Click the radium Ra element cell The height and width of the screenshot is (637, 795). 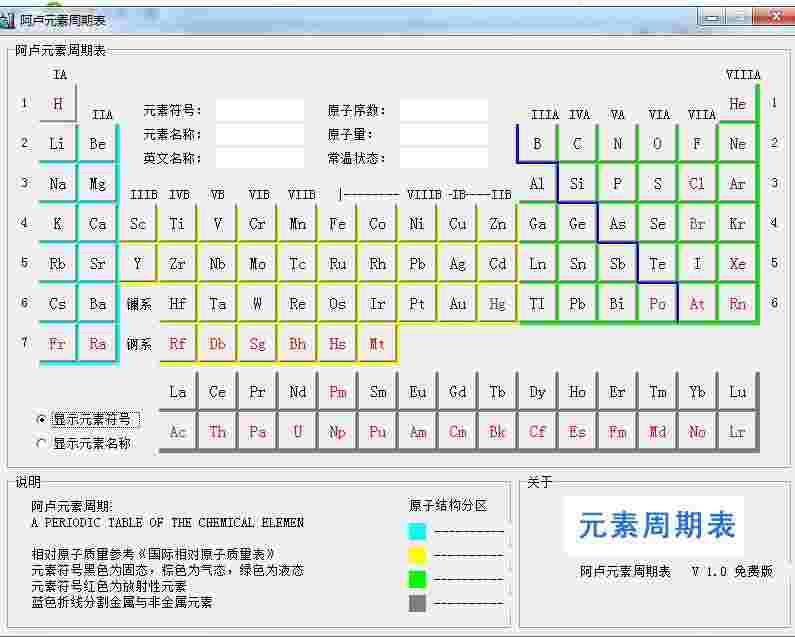click(97, 344)
